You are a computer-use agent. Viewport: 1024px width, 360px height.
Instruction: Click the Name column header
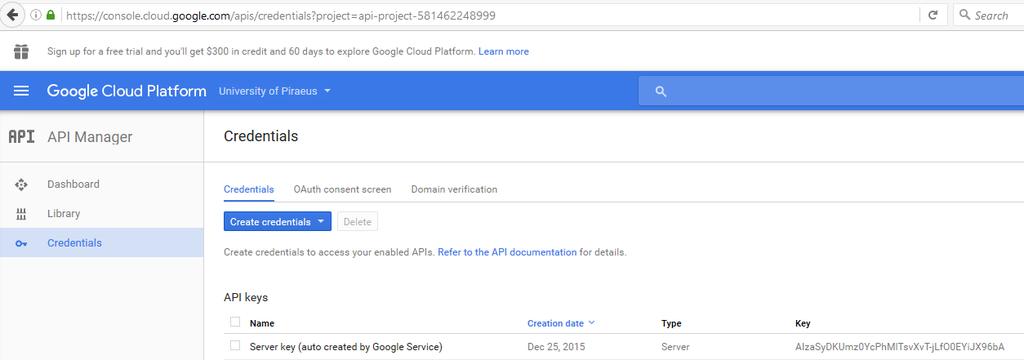tap(262, 323)
